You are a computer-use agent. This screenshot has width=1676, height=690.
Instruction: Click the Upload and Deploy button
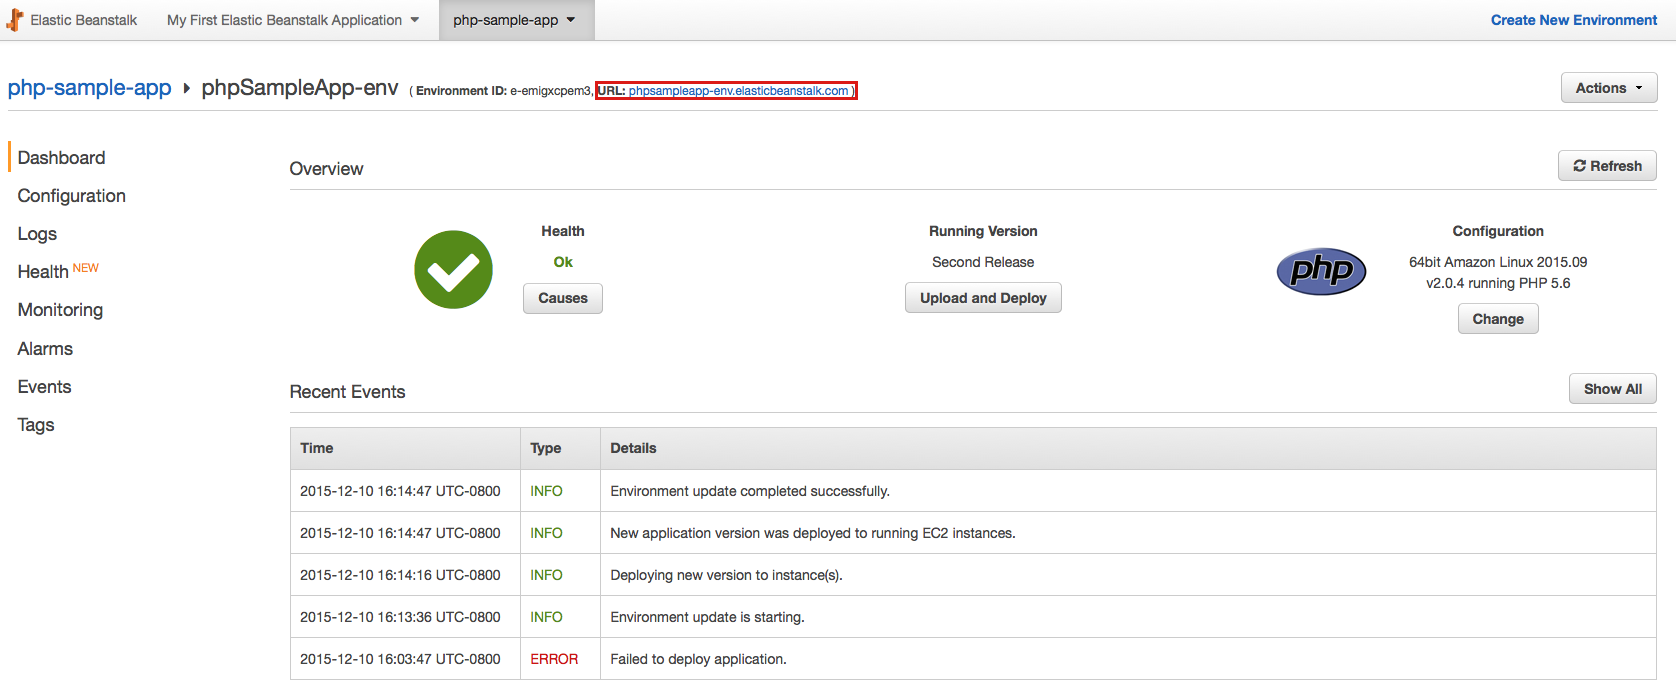coord(983,298)
